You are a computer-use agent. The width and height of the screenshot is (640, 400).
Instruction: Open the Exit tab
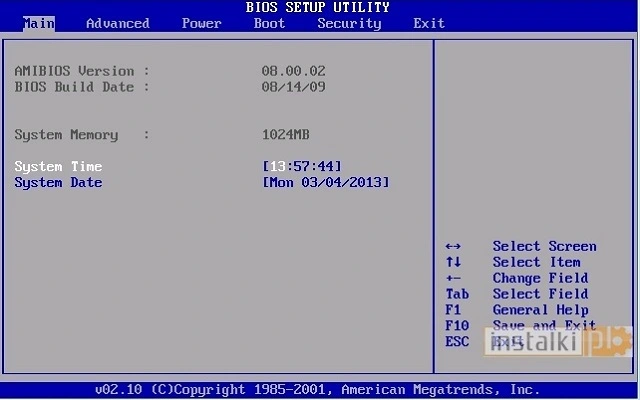pos(429,23)
